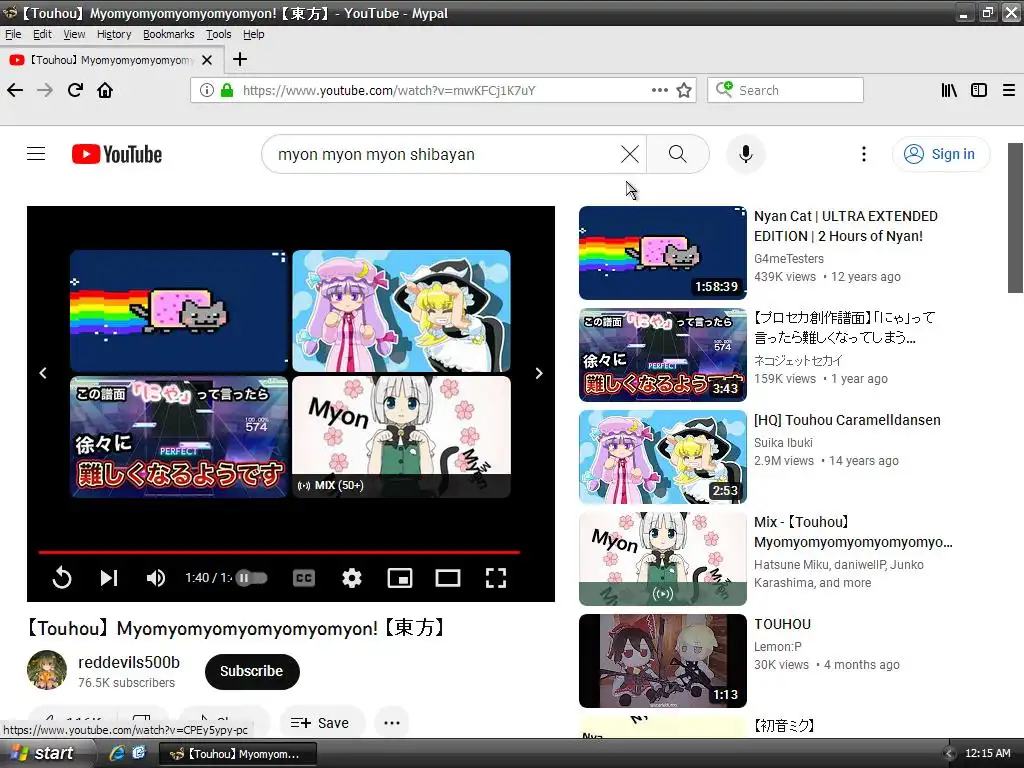Click Nyan Cat sidebar thumbnail 1:58:39

(x=662, y=253)
